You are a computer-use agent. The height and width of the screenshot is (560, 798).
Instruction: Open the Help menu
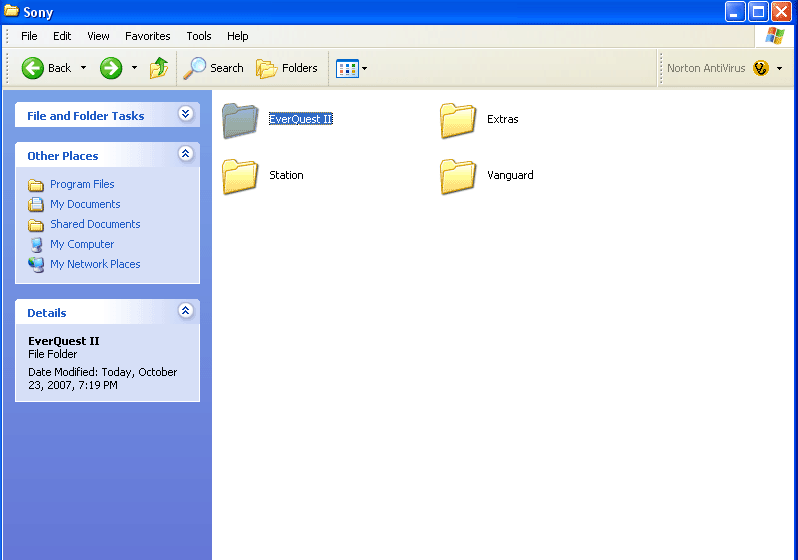pos(238,36)
